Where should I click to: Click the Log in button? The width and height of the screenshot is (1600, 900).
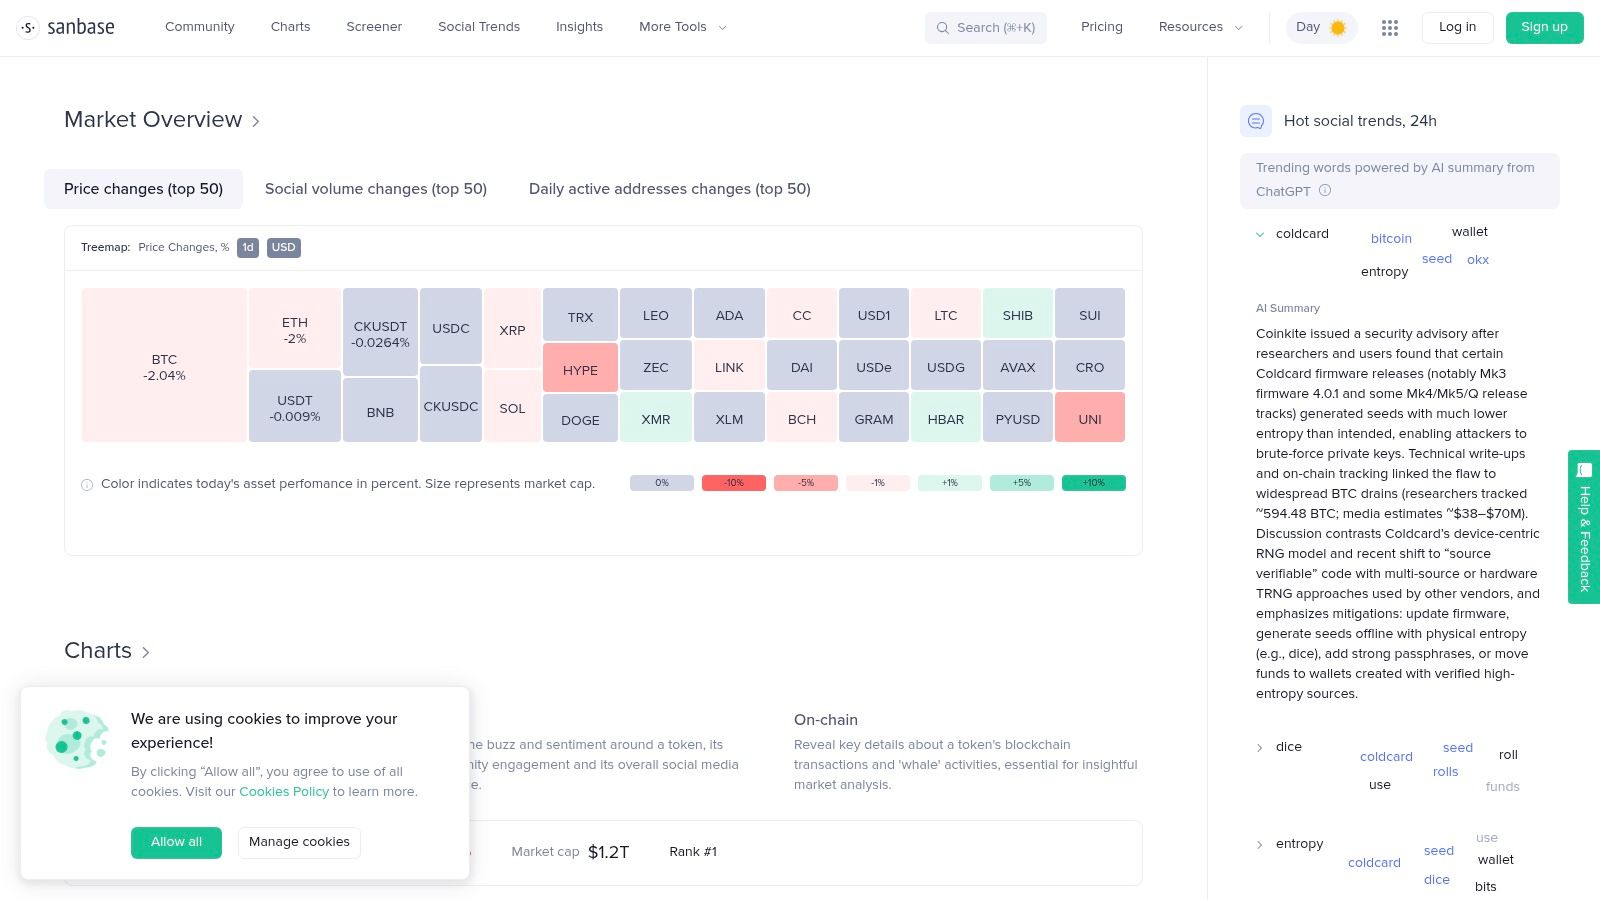pos(1457,28)
